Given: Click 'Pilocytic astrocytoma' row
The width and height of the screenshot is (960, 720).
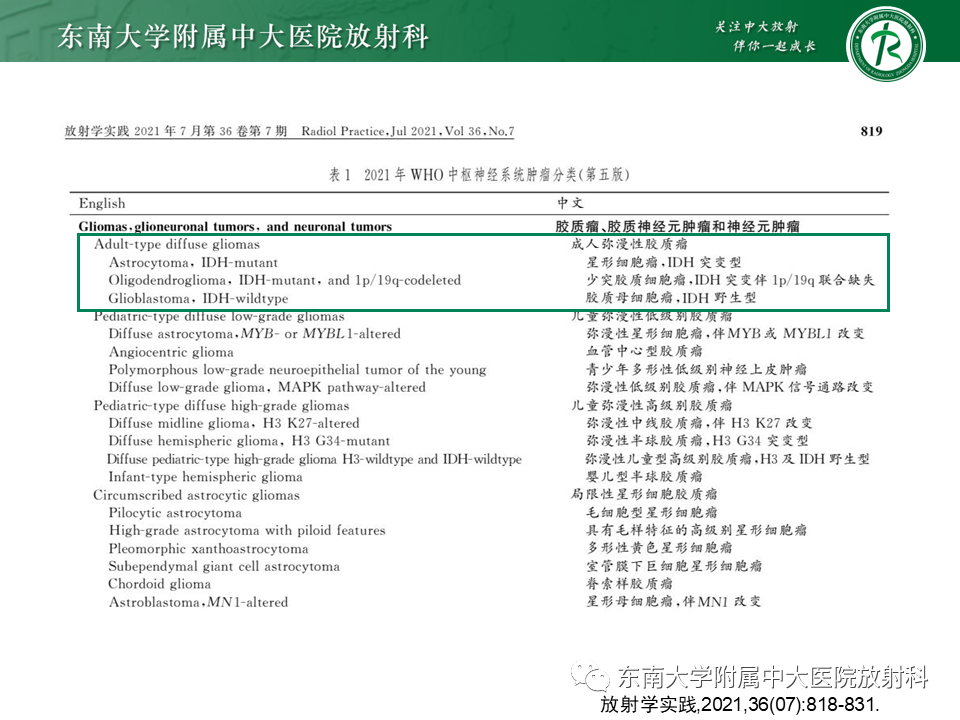Looking at the screenshot, I should tap(175, 513).
